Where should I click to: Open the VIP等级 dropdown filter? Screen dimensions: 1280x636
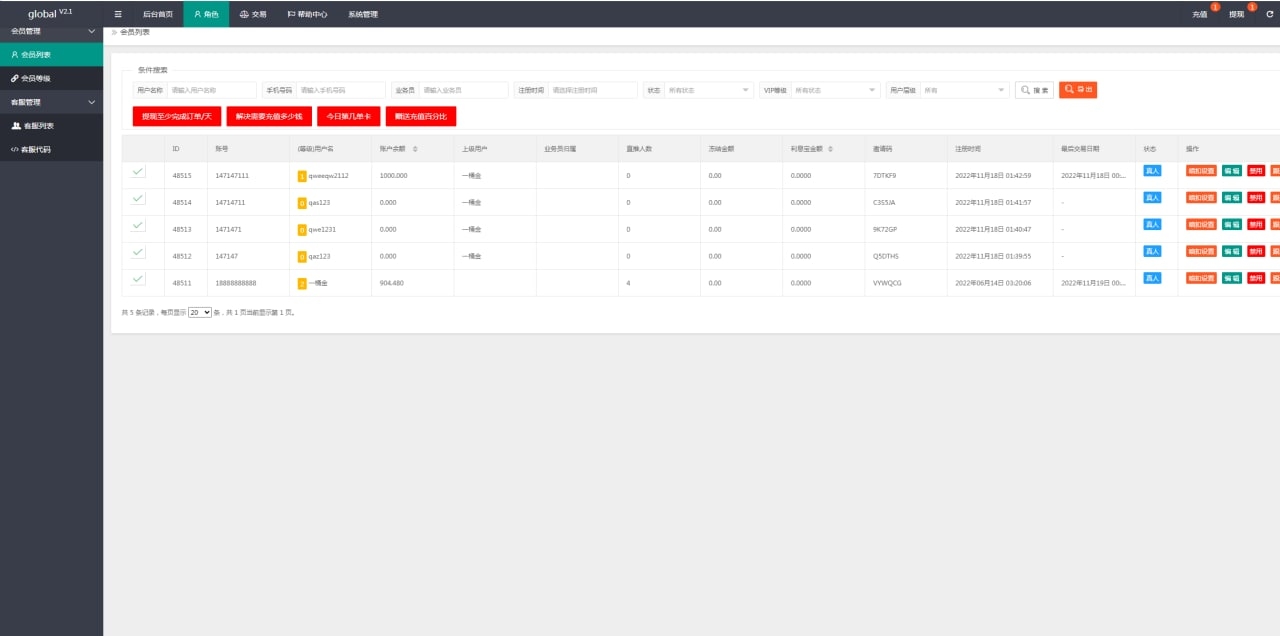pyautogui.click(x=835, y=90)
